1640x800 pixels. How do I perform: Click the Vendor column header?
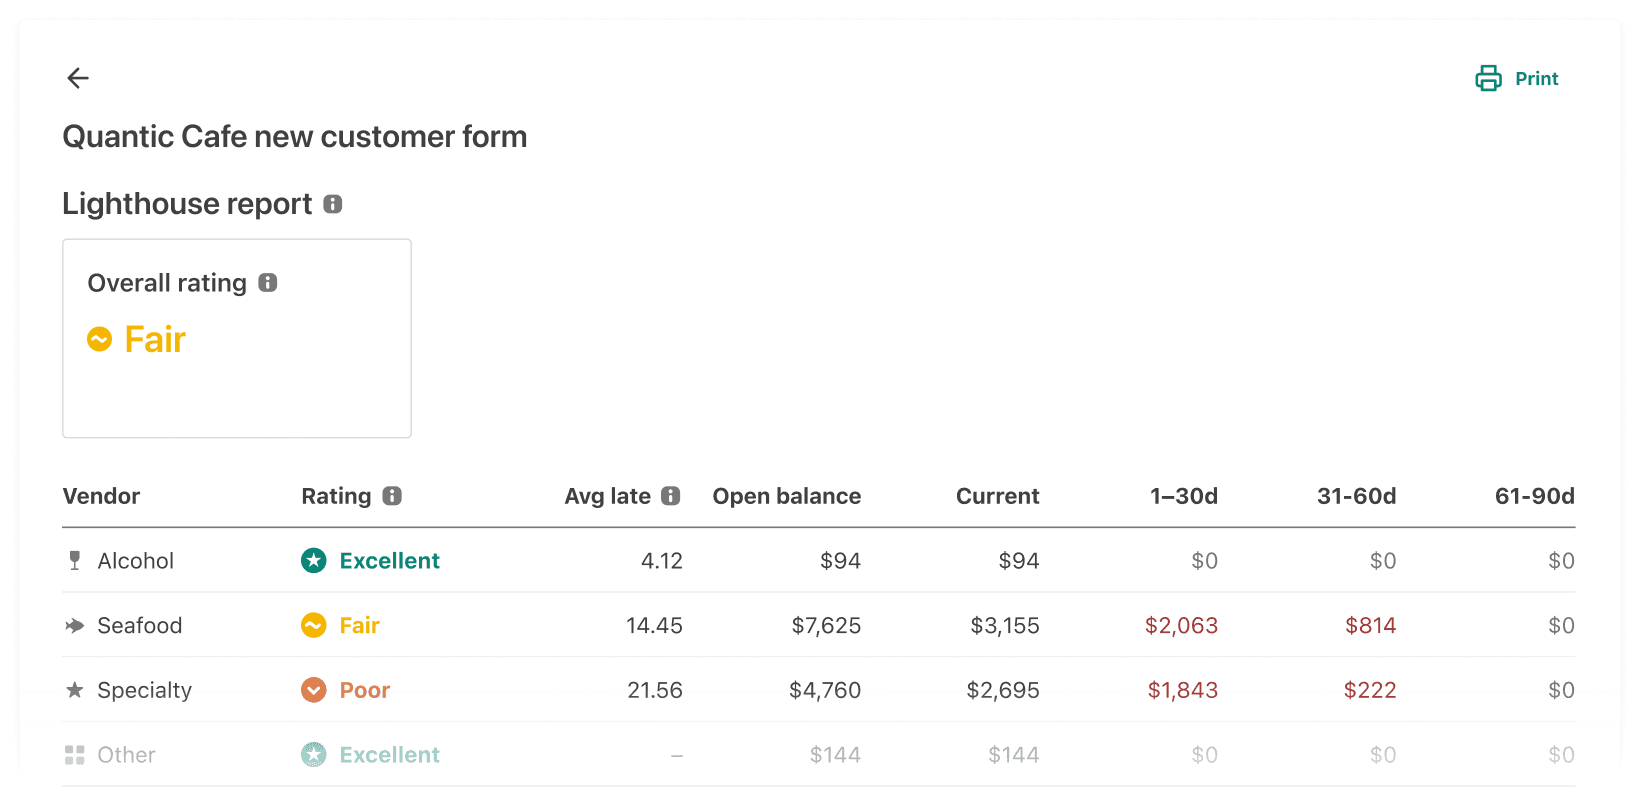pos(101,496)
